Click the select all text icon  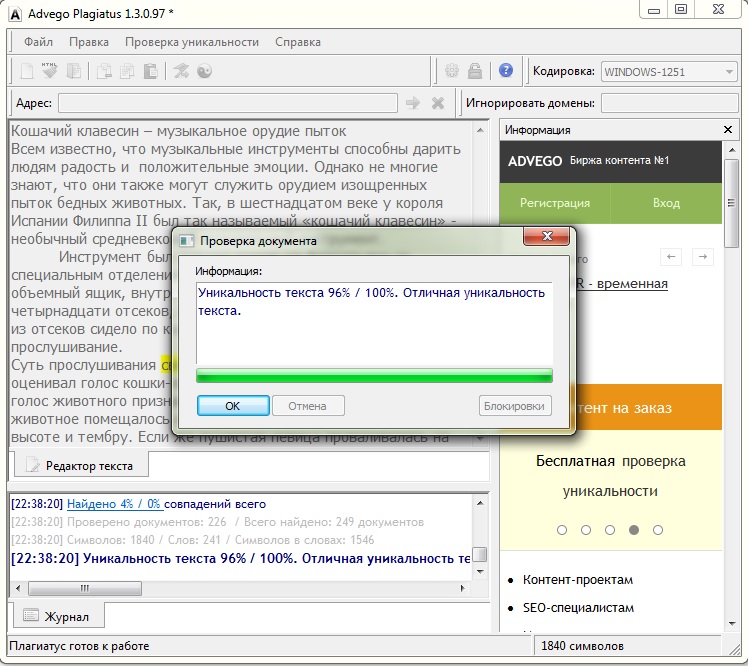[x=73, y=71]
